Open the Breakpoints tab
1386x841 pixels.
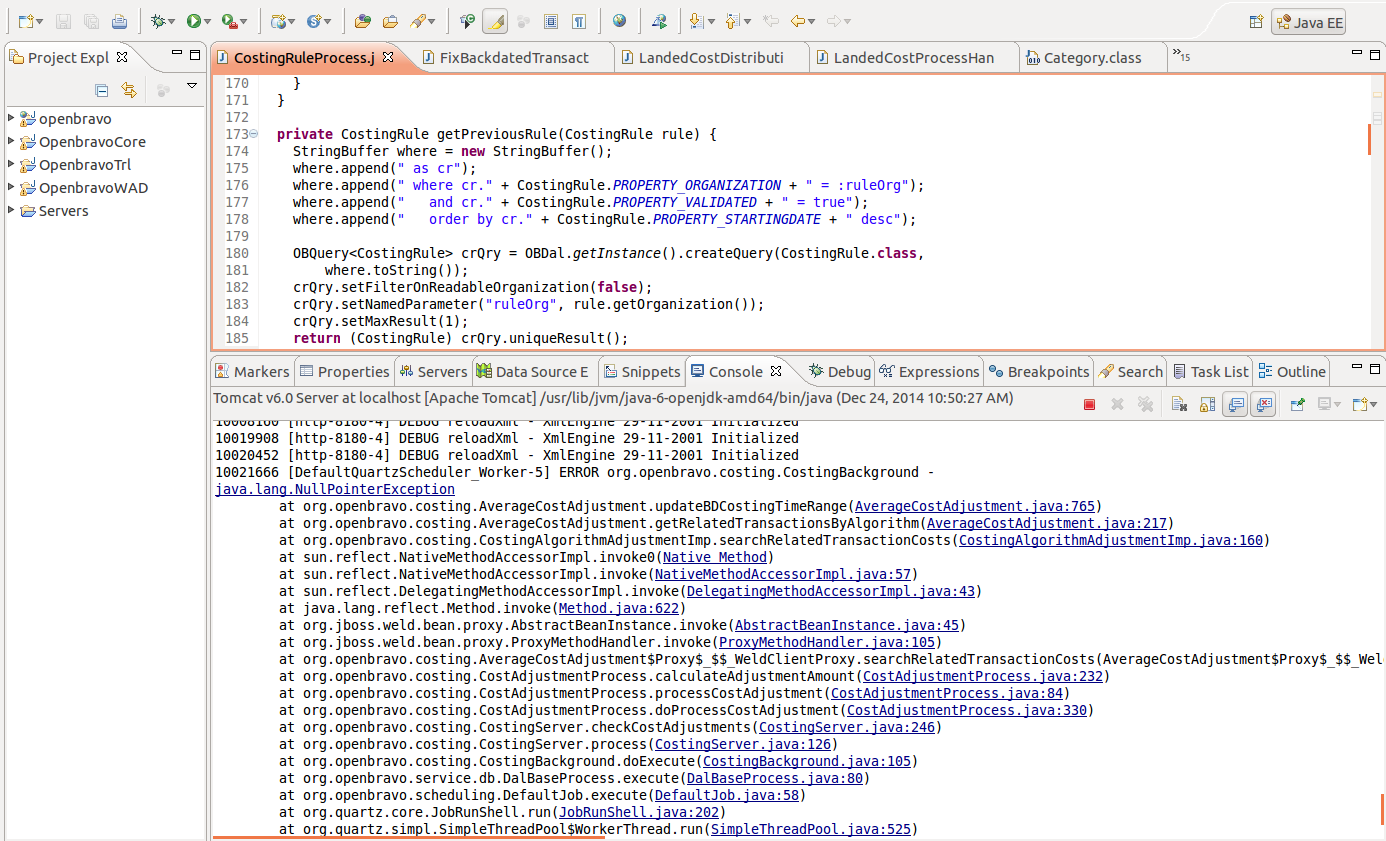pos(1047,372)
